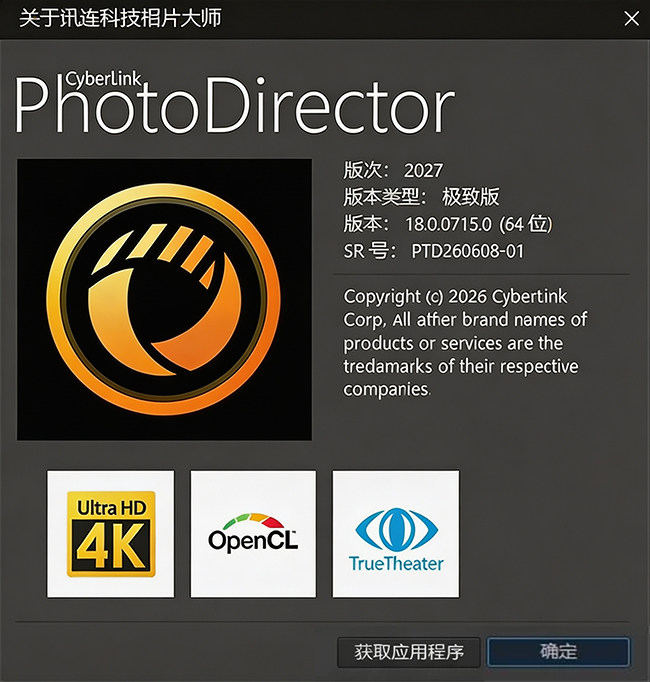
Task: Click the 确定 button
Action: pos(558,652)
